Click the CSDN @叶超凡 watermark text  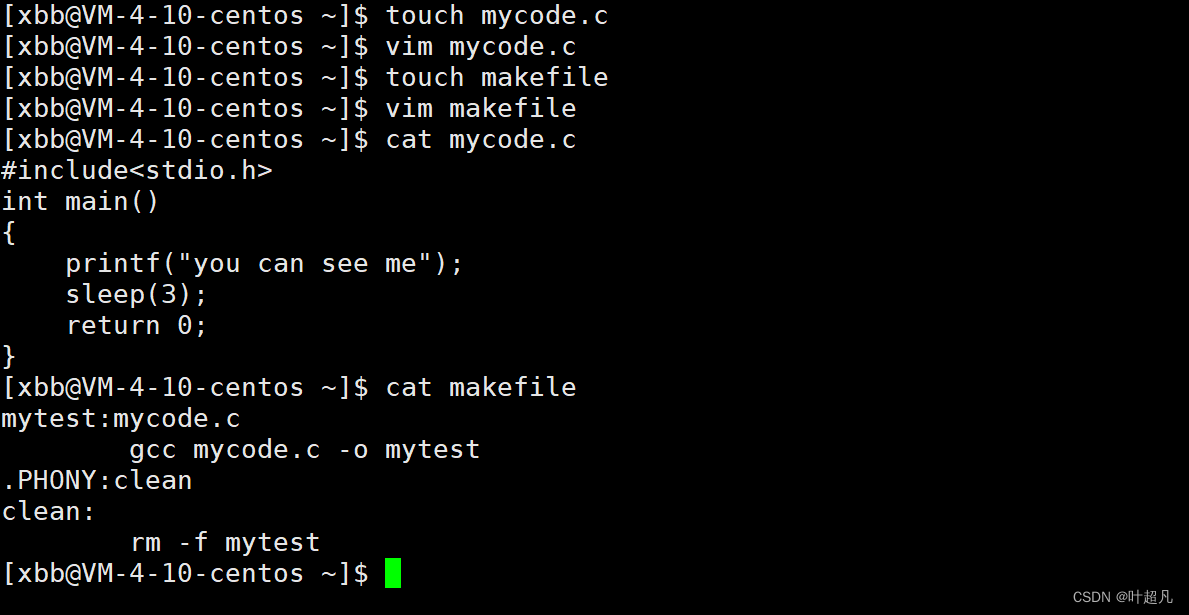1122,597
